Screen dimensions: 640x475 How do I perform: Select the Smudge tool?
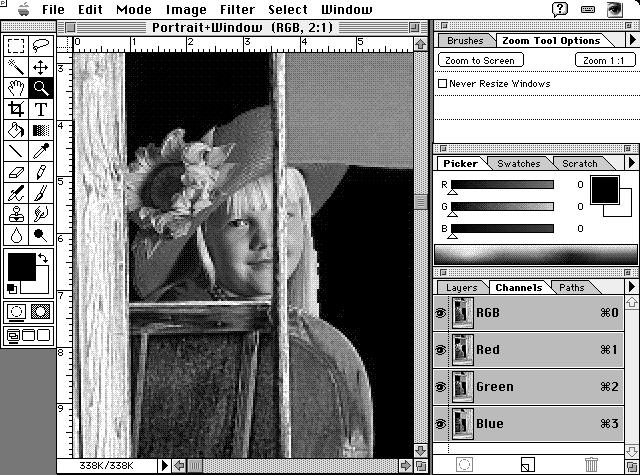pos(41,214)
